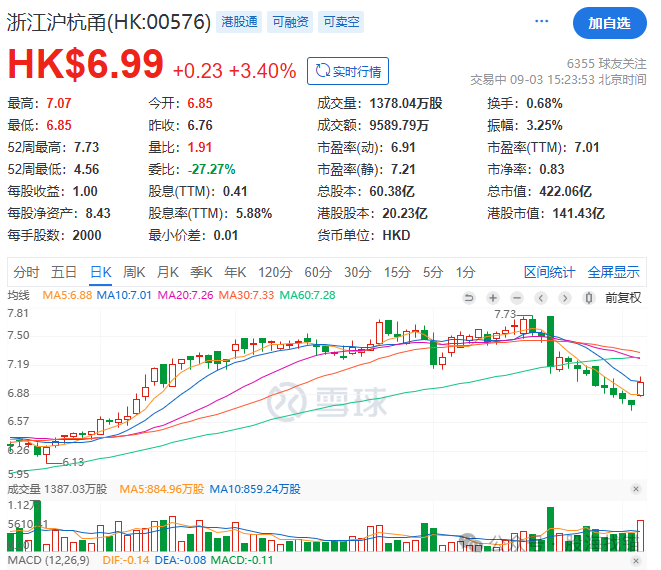Image resolution: width=661 pixels, height=570 pixels.
Task: Select the 季K chart tab
Action: tap(201, 272)
